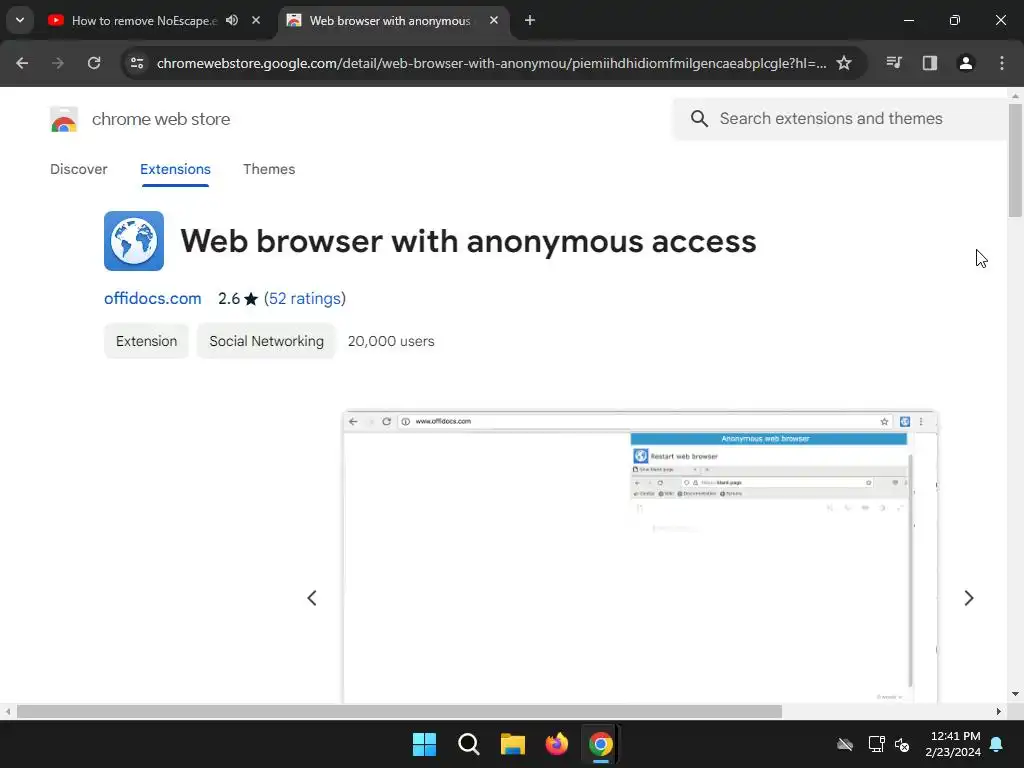Close the How to remove NoEscape tab

pyautogui.click(x=256, y=20)
